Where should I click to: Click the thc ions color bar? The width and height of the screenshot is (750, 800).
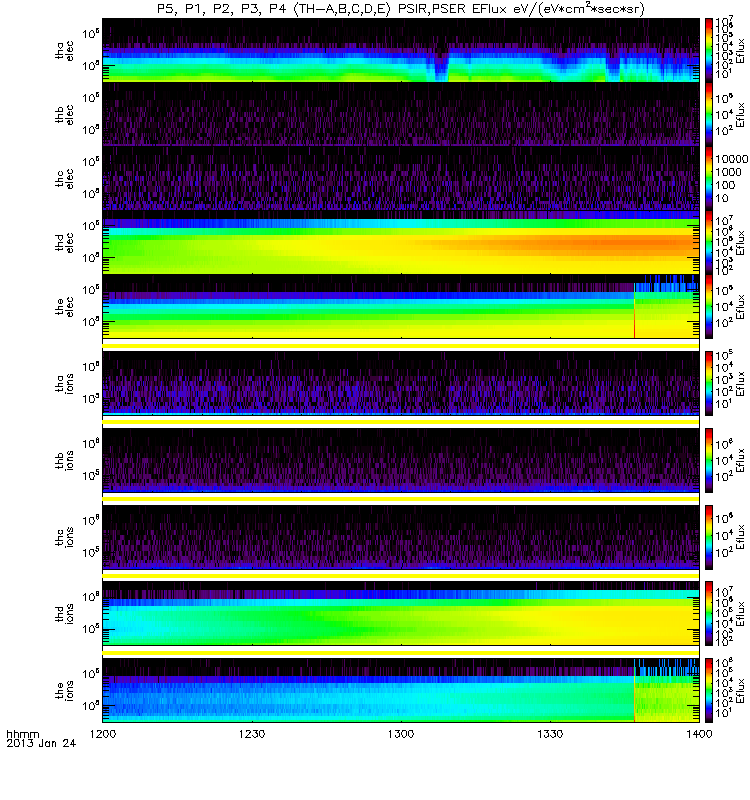[709, 537]
